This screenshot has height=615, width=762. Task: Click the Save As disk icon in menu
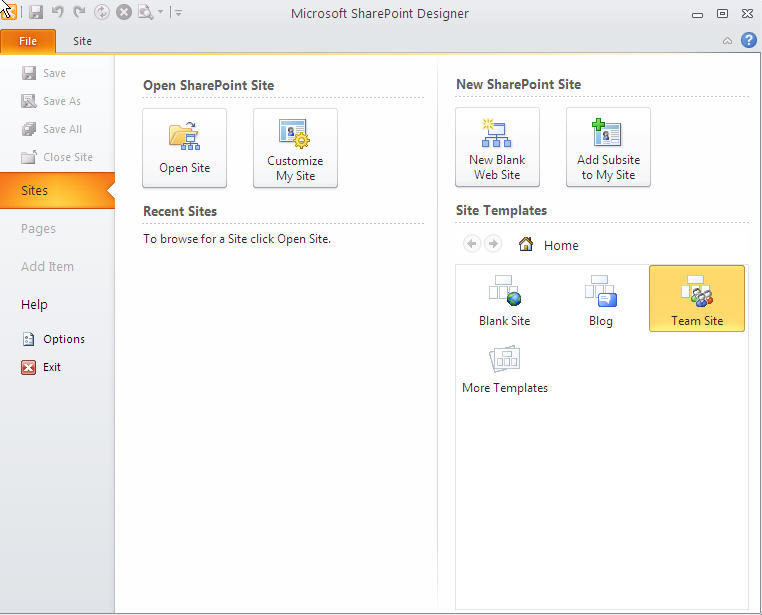pos(29,101)
